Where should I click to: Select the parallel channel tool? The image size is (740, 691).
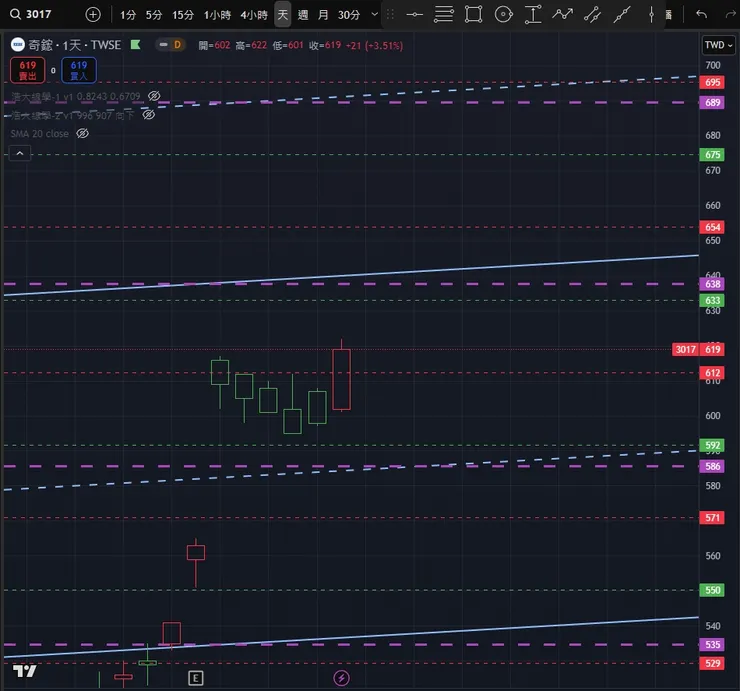(592, 15)
